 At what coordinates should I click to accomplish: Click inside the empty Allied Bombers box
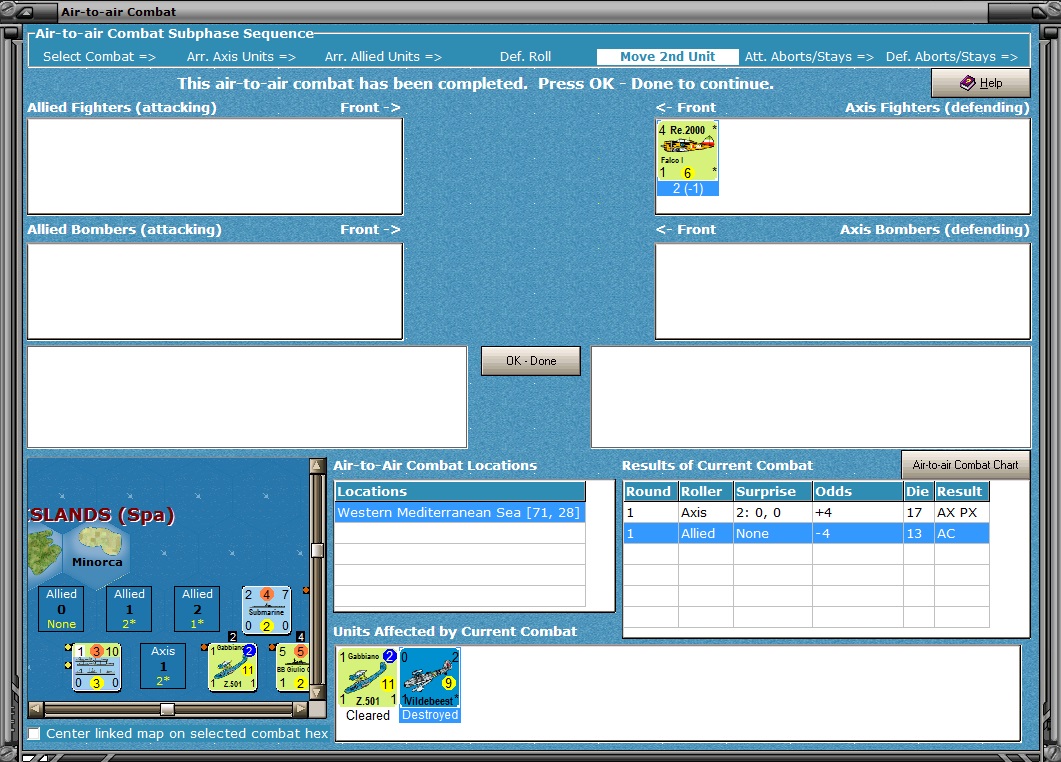[x=215, y=291]
